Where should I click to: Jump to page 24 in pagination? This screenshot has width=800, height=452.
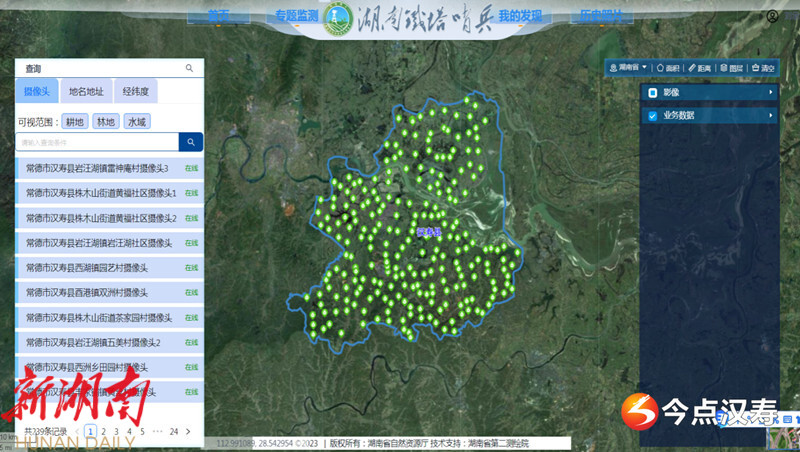click(173, 431)
